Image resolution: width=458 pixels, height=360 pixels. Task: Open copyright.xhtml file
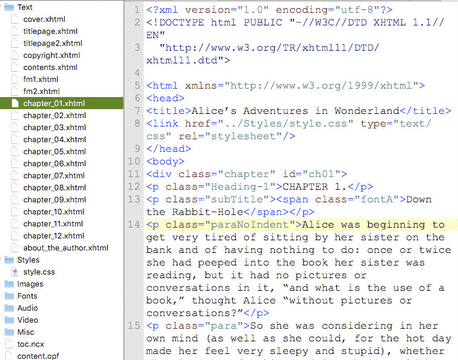pyautogui.click(x=52, y=55)
